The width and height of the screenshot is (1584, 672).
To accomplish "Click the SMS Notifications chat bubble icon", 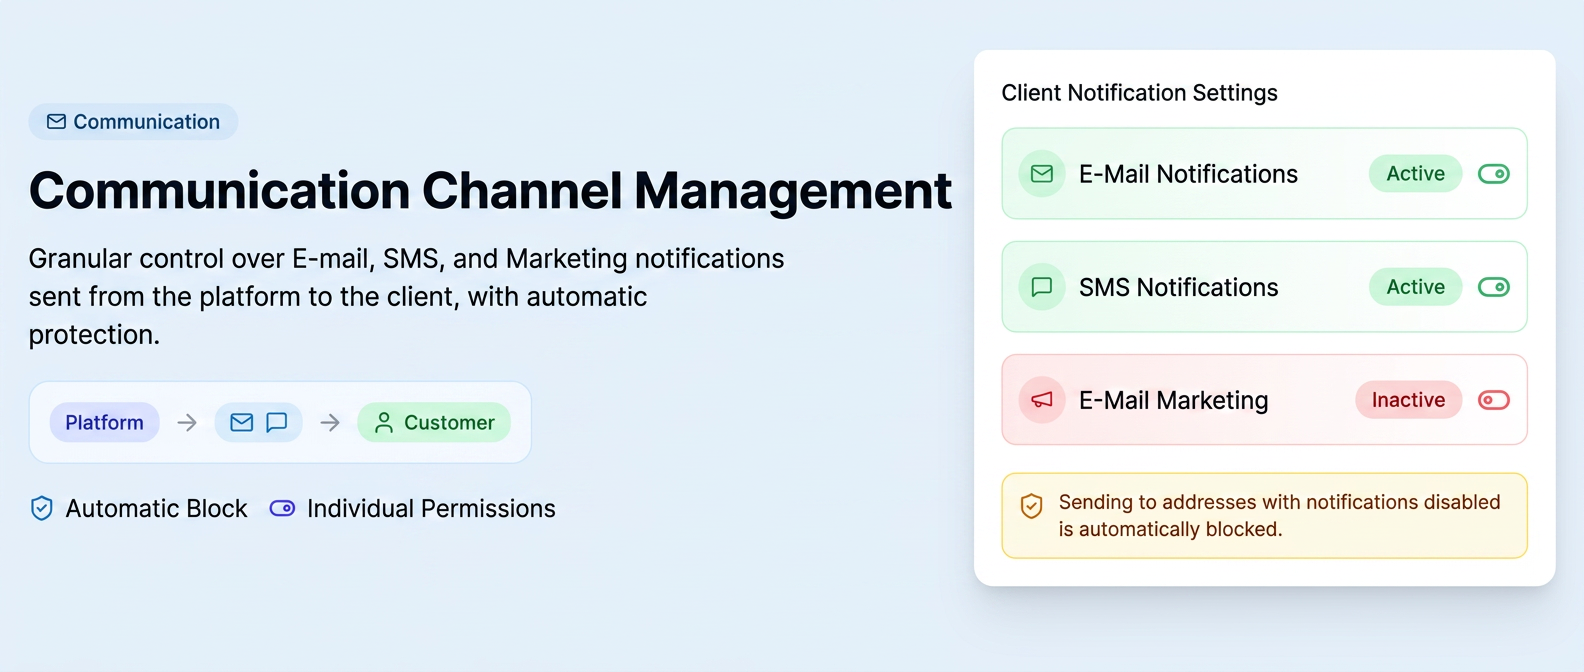I will point(1042,287).
